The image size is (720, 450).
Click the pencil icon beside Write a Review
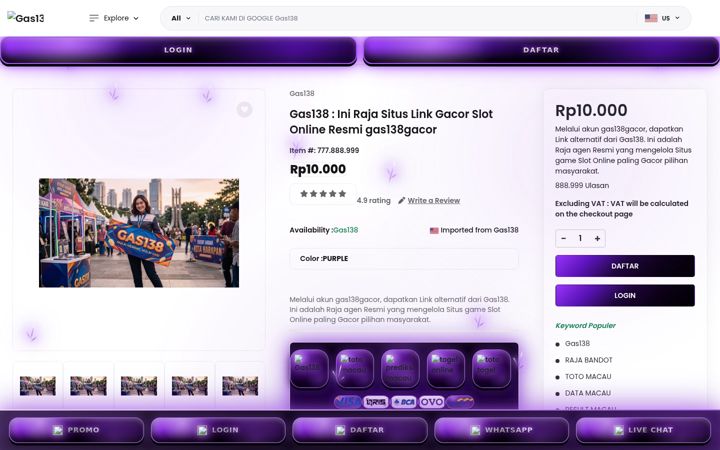pos(402,200)
